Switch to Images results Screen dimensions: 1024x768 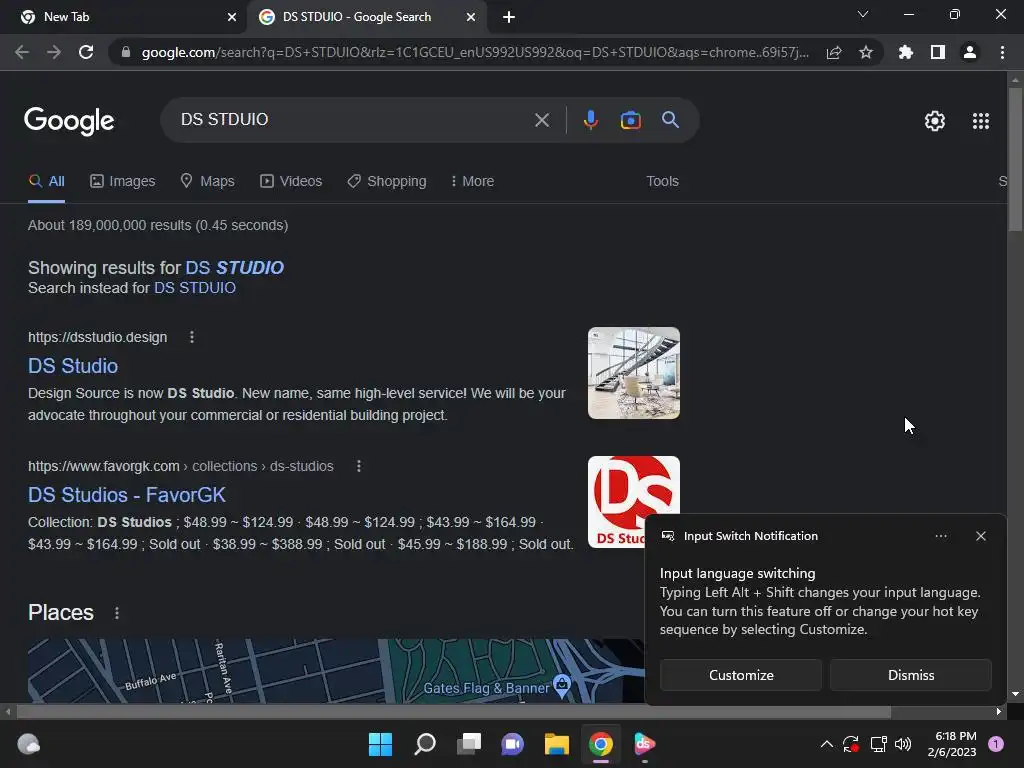pos(123,182)
